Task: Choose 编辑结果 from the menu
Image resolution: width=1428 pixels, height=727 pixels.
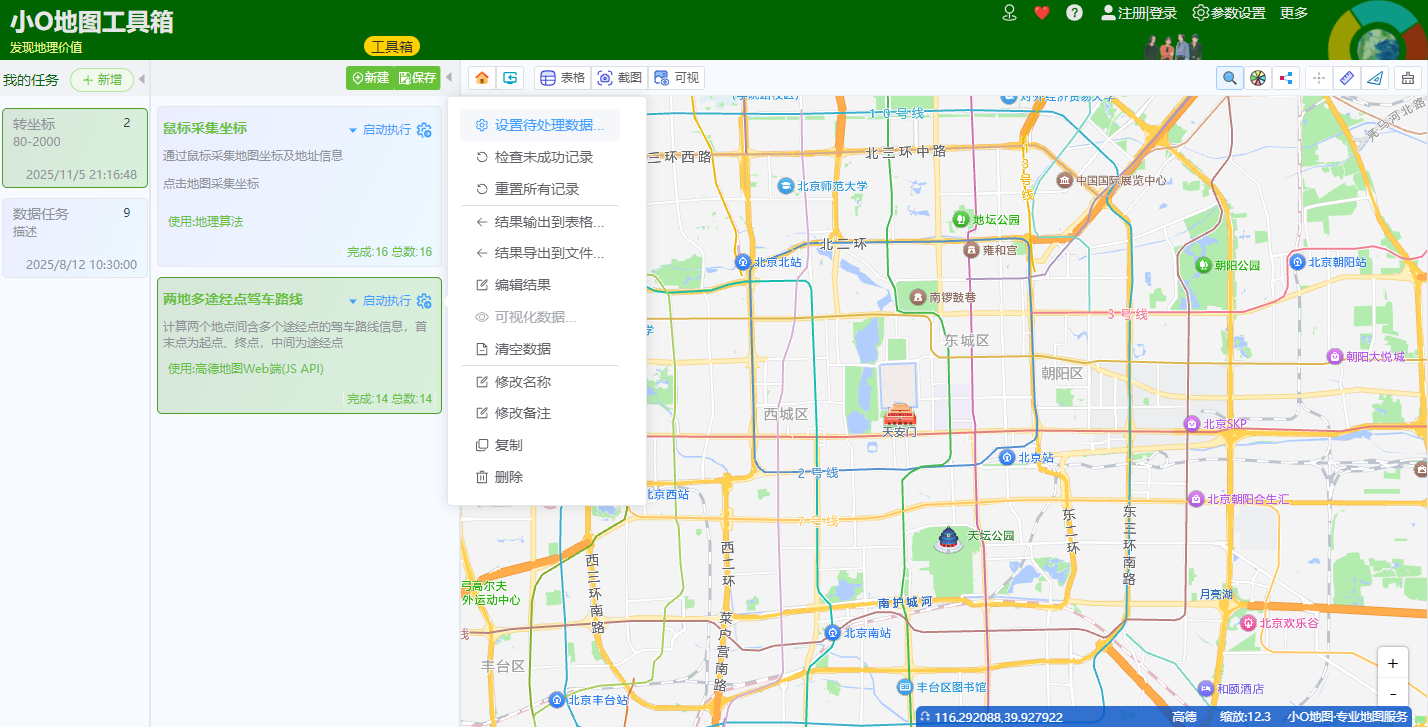Action: point(540,285)
